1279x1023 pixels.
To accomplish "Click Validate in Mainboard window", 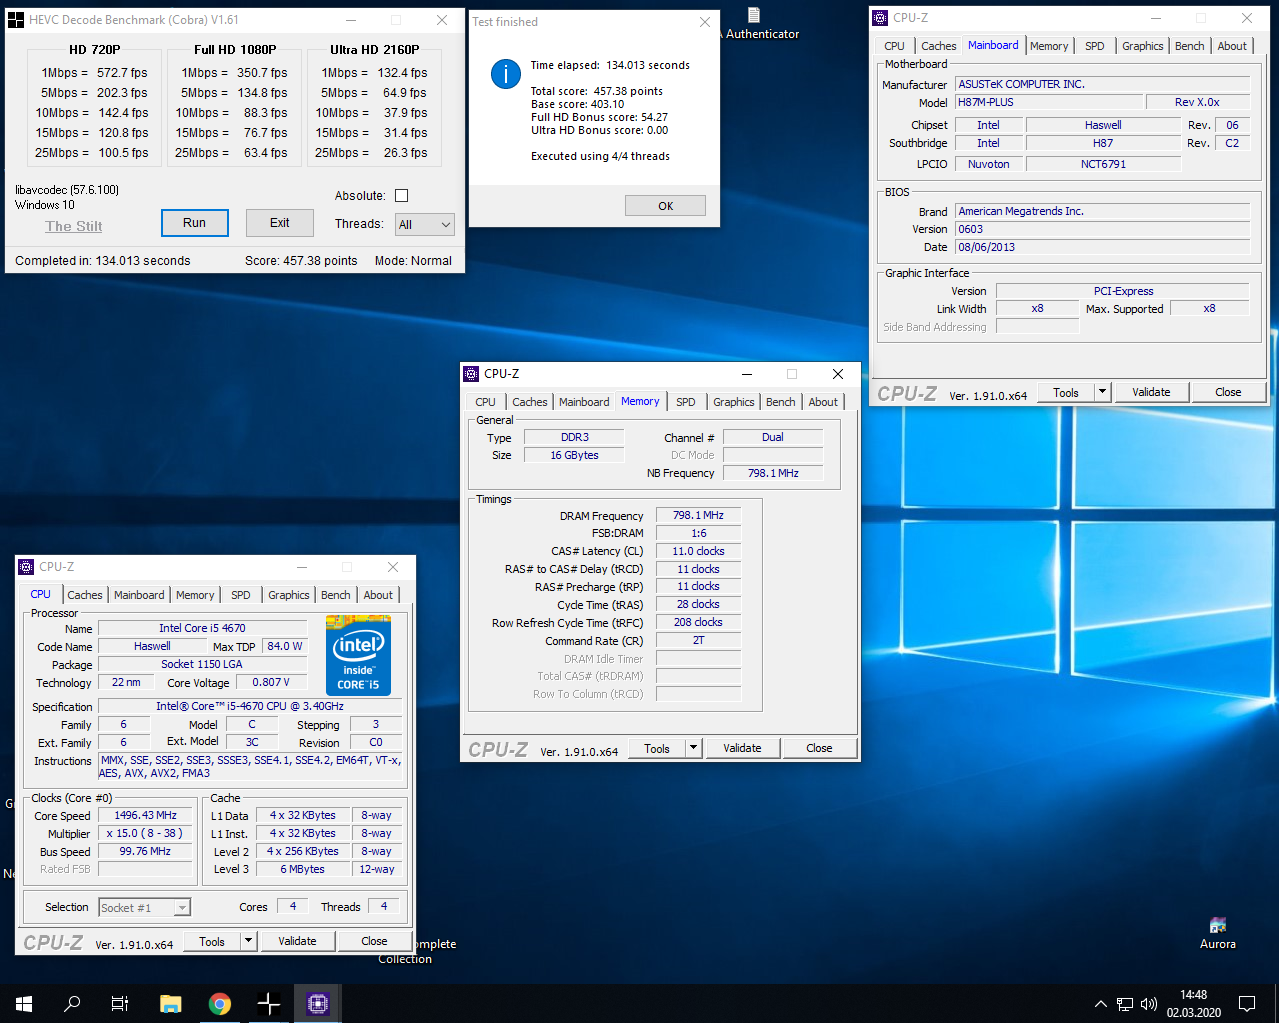I will 1151,392.
